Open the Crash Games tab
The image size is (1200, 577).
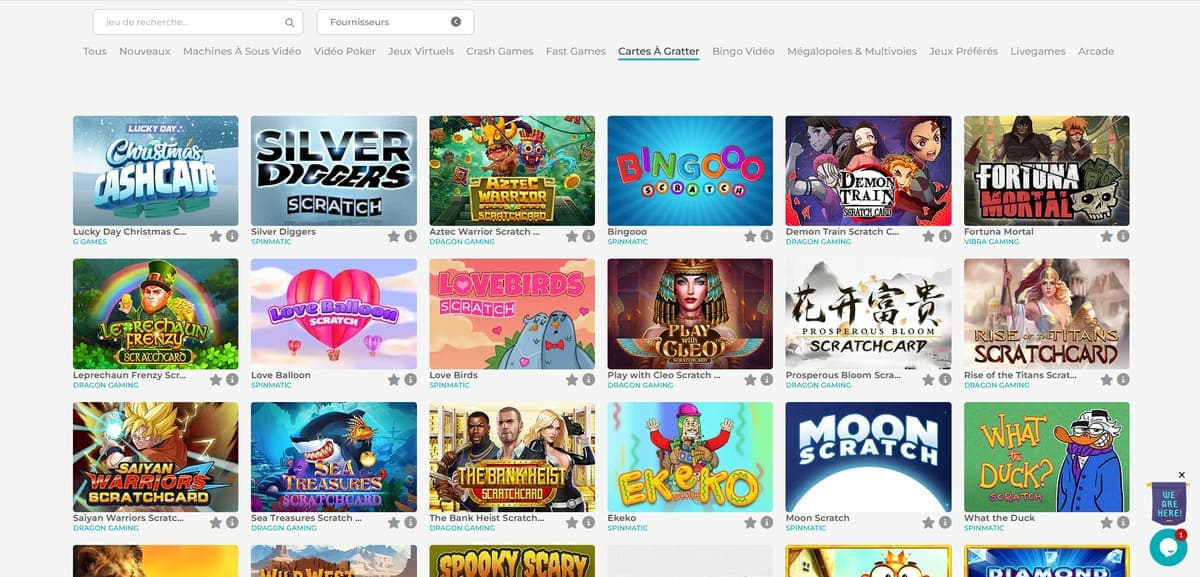[499, 51]
